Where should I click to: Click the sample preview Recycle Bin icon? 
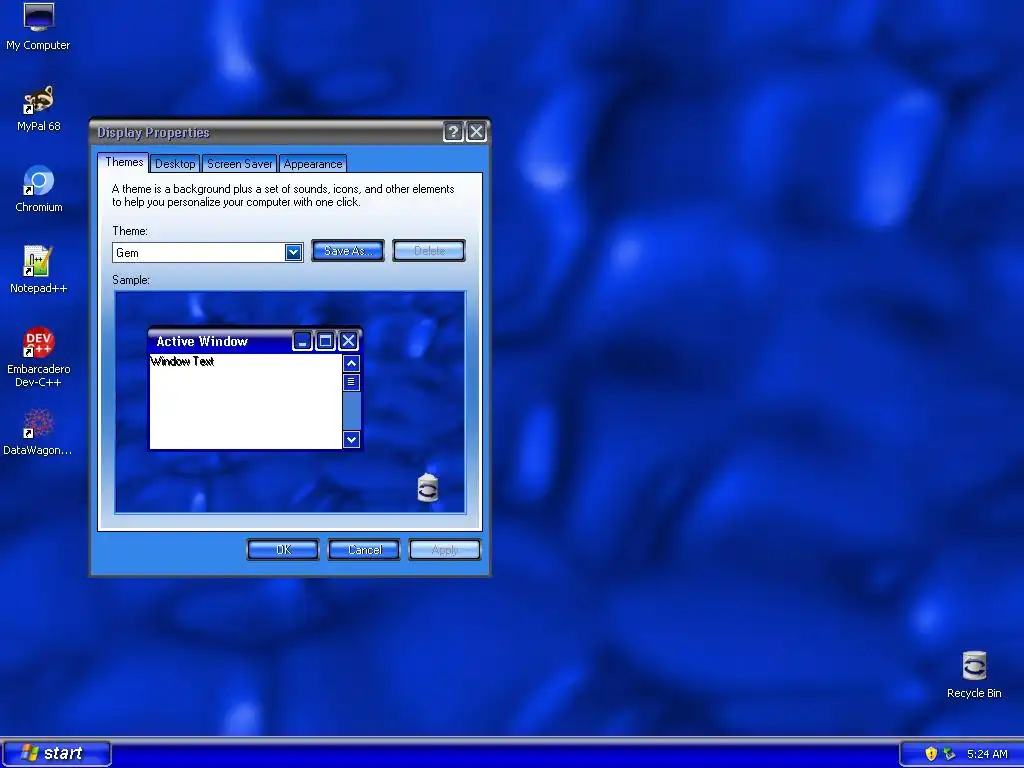coord(428,488)
